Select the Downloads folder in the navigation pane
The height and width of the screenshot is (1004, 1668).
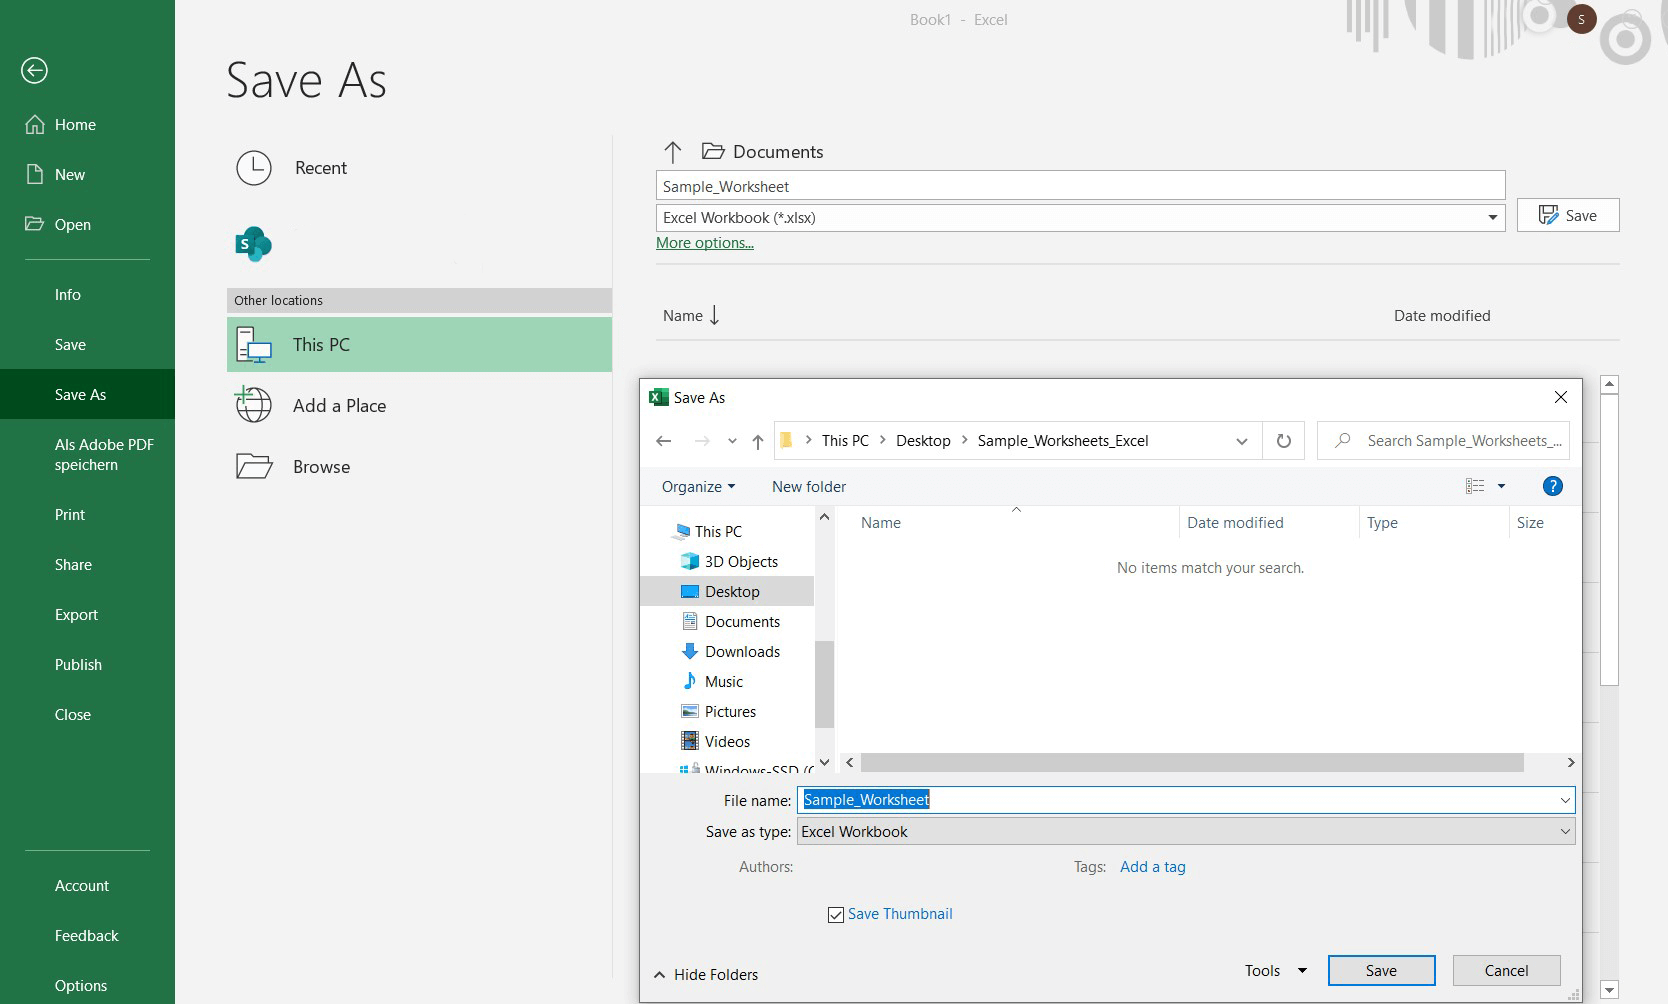pos(742,651)
